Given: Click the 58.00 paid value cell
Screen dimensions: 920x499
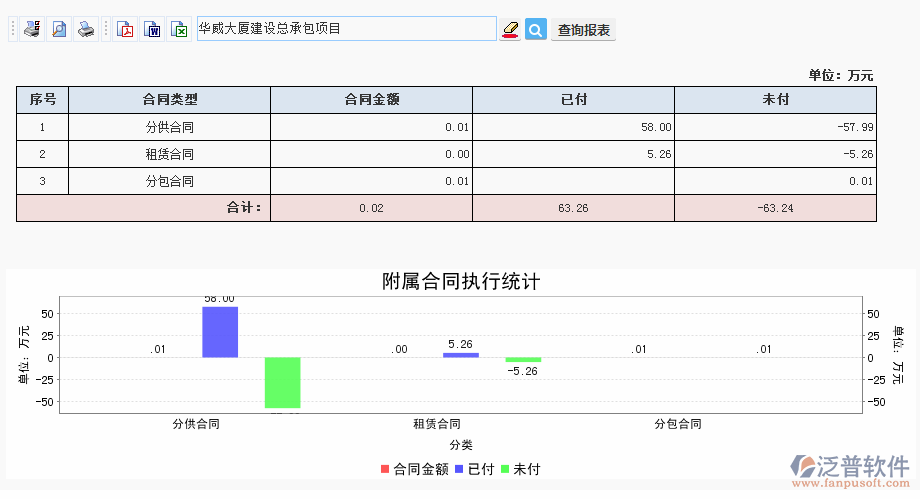Looking at the screenshot, I should (x=573, y=127).
